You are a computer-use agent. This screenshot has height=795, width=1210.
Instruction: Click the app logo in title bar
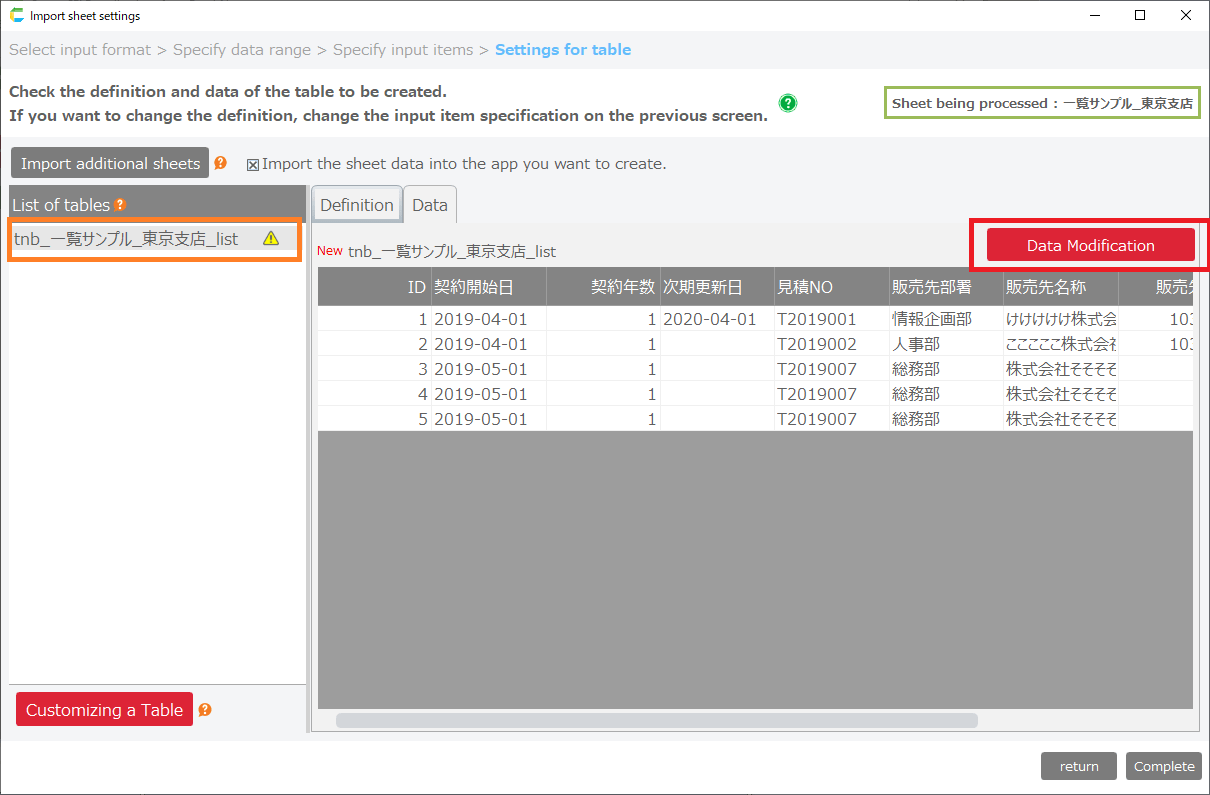click(16, 16)
